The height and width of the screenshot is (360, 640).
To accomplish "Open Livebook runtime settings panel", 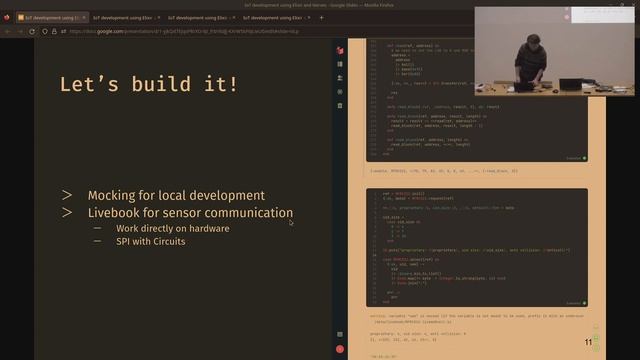I will point(340,92).
